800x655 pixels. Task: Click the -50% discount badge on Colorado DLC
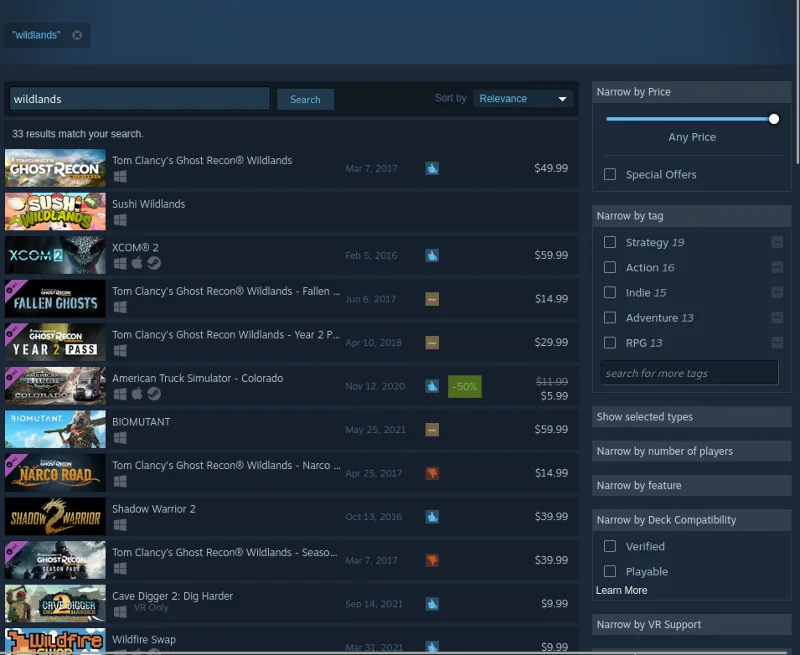[x=465, y=387]
